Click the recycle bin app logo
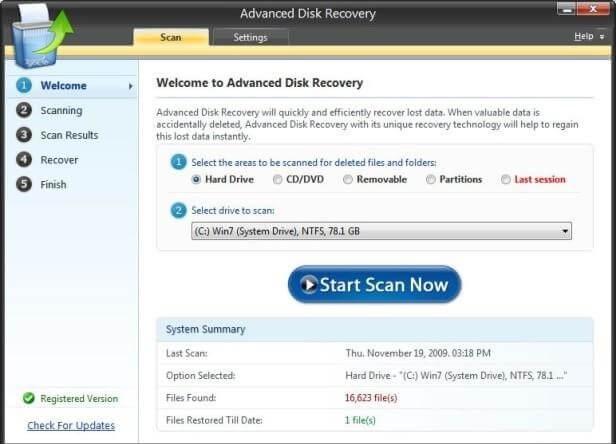616x444 pixels. pyautogui.click(x=41, y=36)
